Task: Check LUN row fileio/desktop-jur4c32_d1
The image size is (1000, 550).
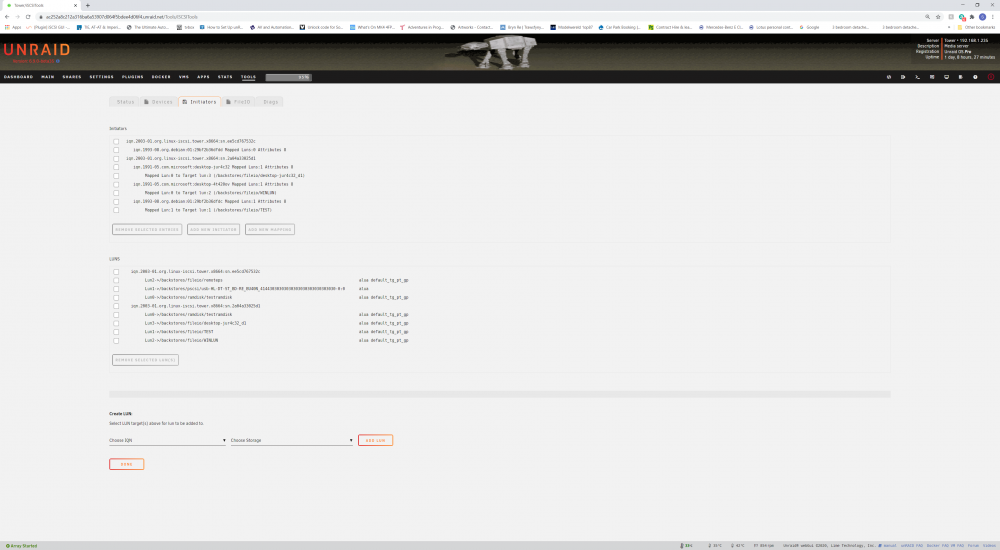Action: point(116,323)
